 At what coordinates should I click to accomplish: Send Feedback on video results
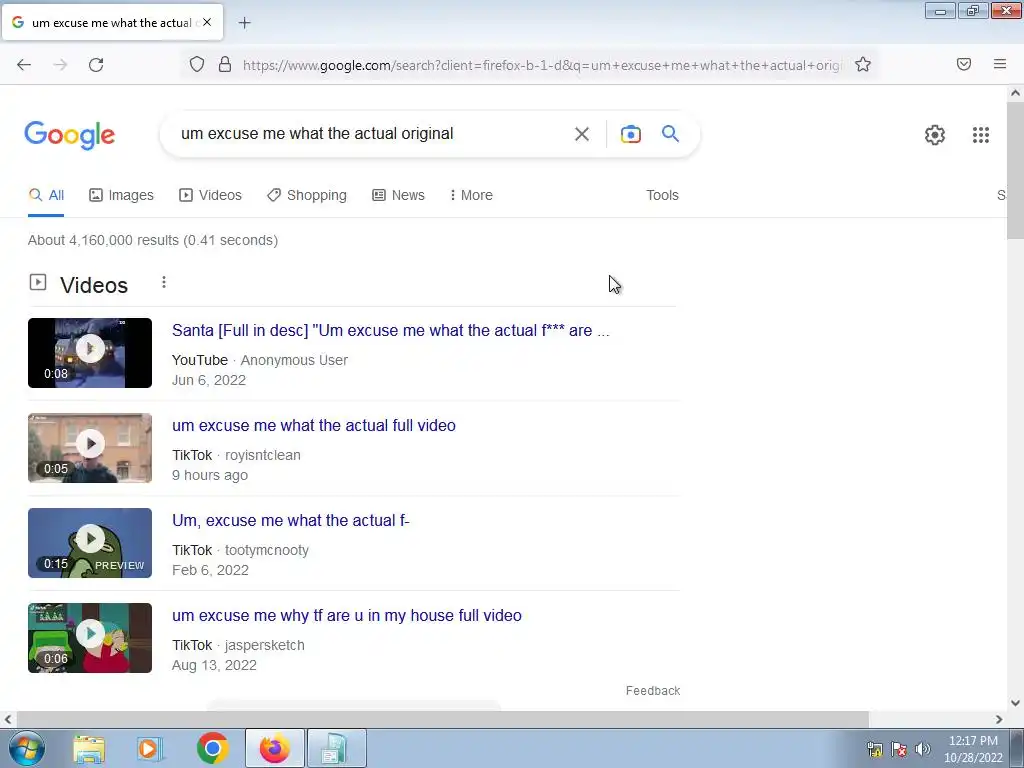pyautogui.click(x=653, y=690)
